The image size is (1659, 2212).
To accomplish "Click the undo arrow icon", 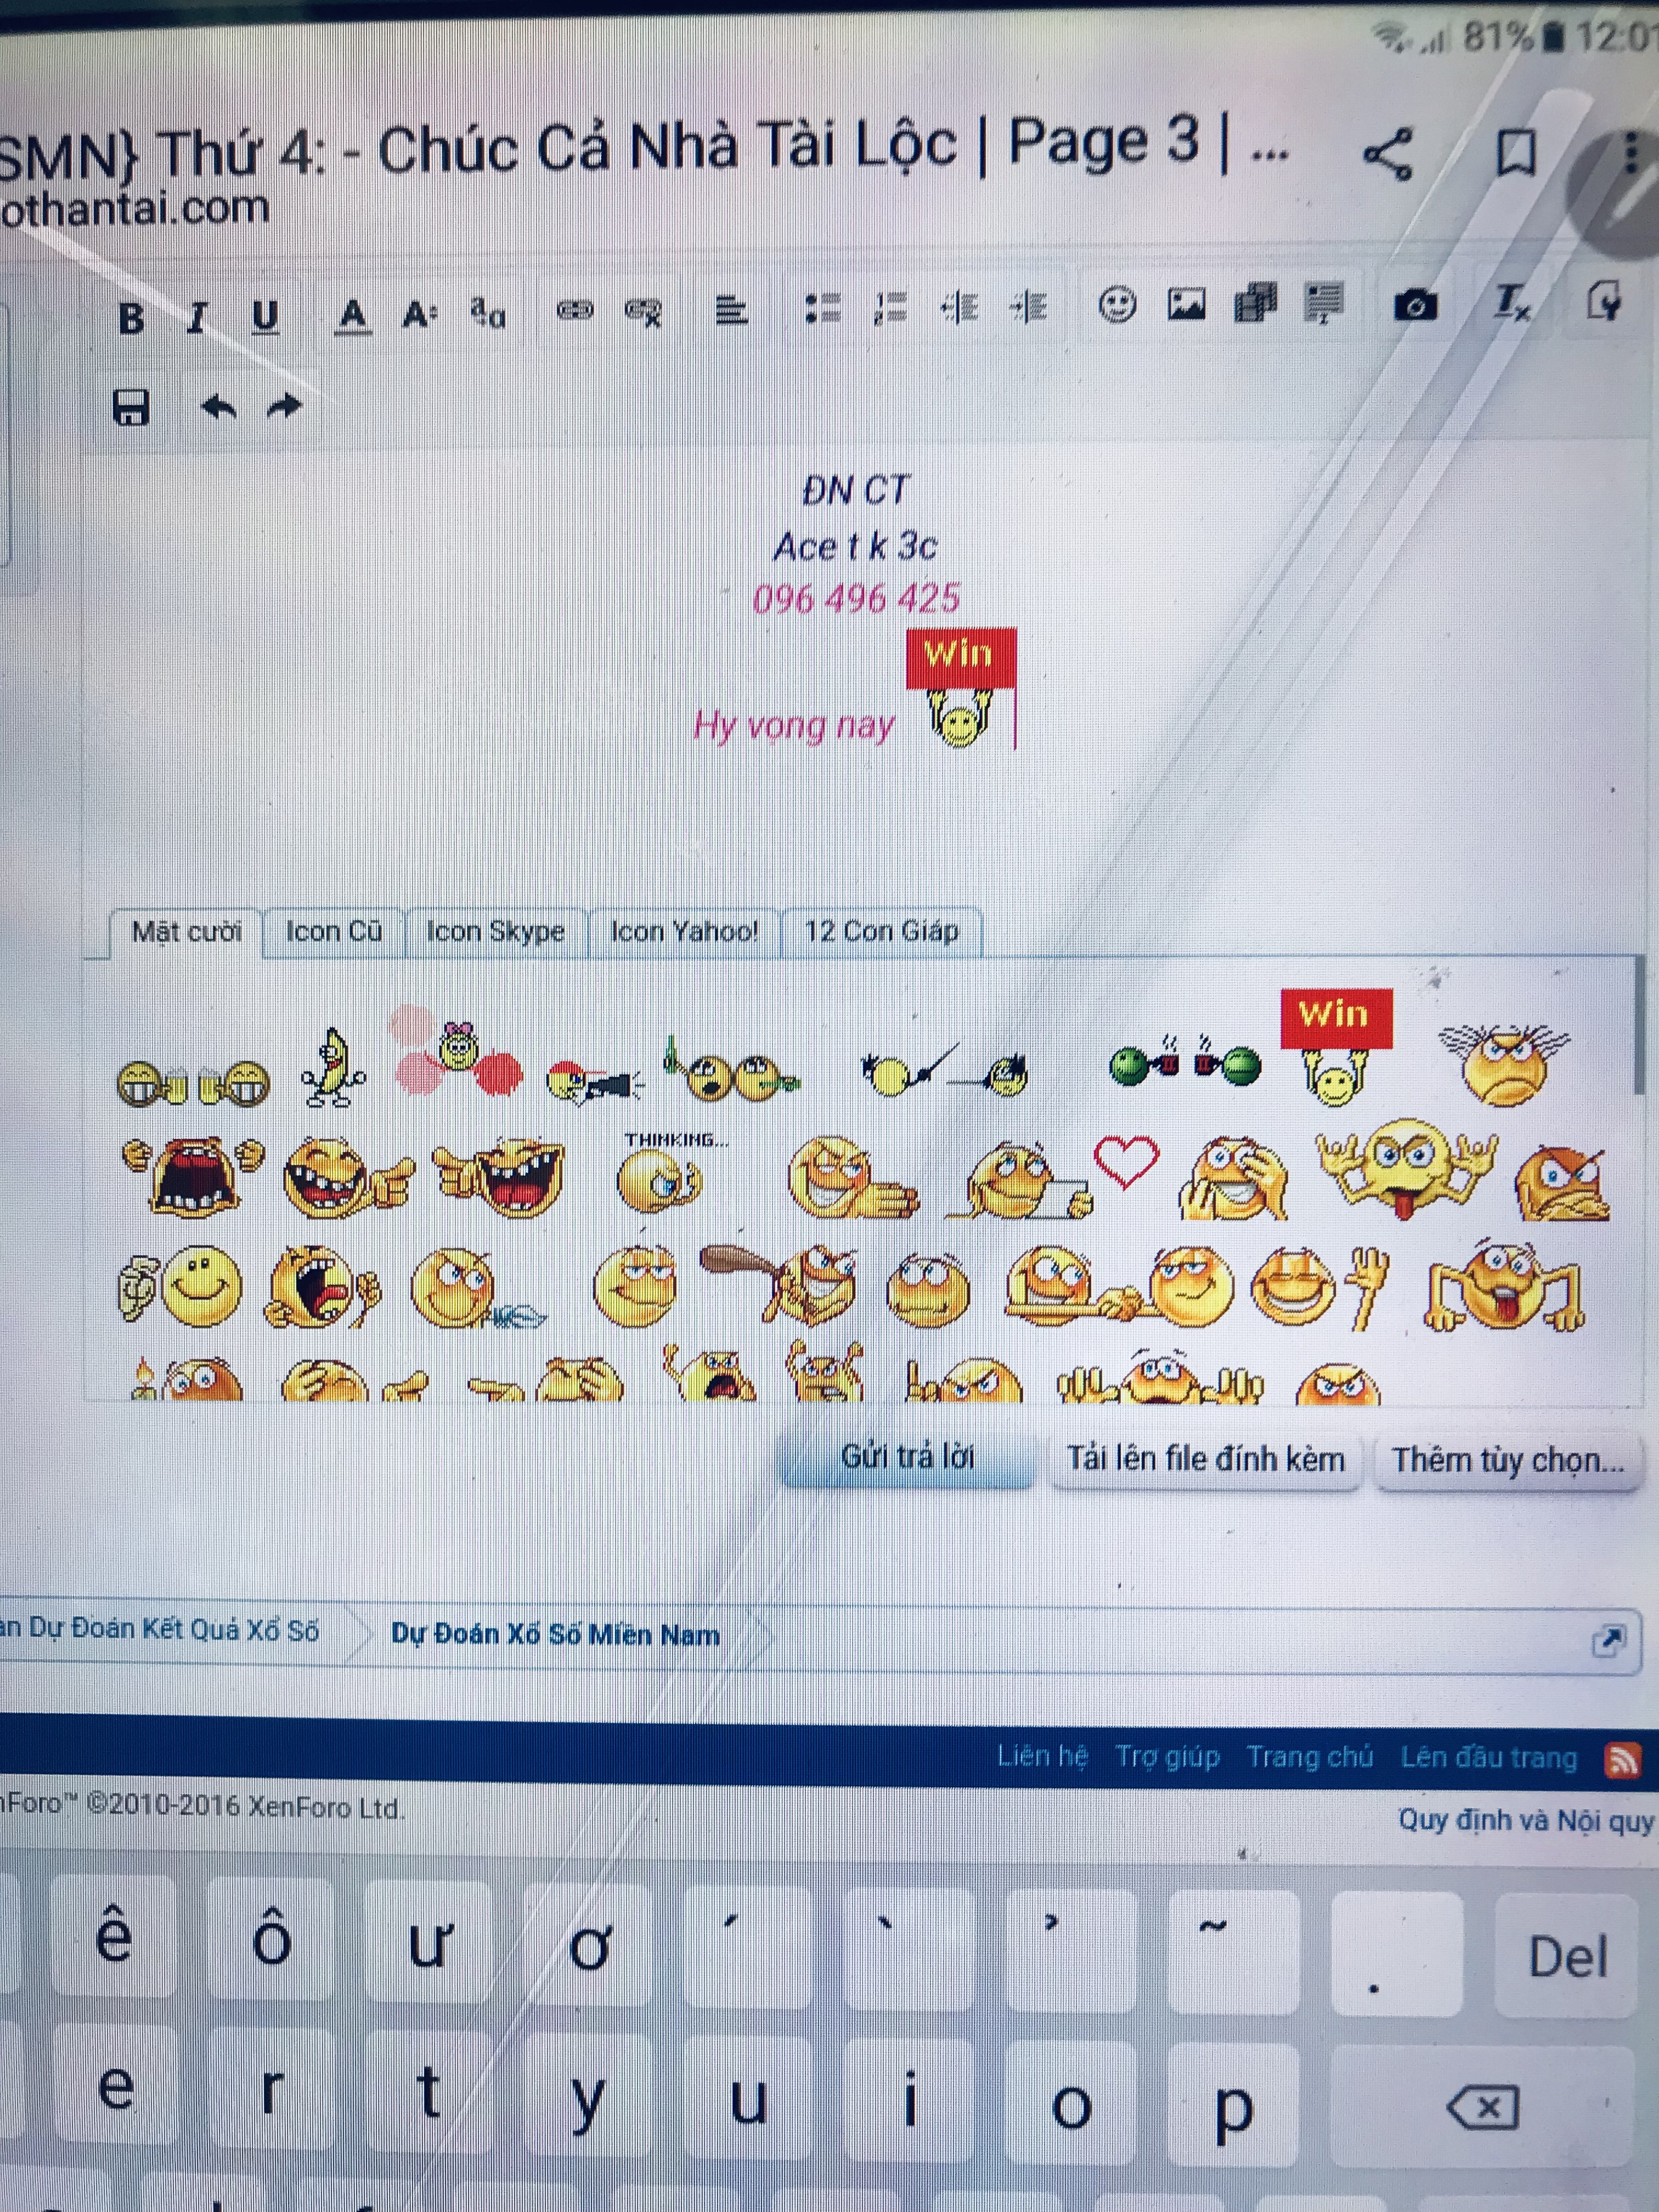I will coord(218,407).
